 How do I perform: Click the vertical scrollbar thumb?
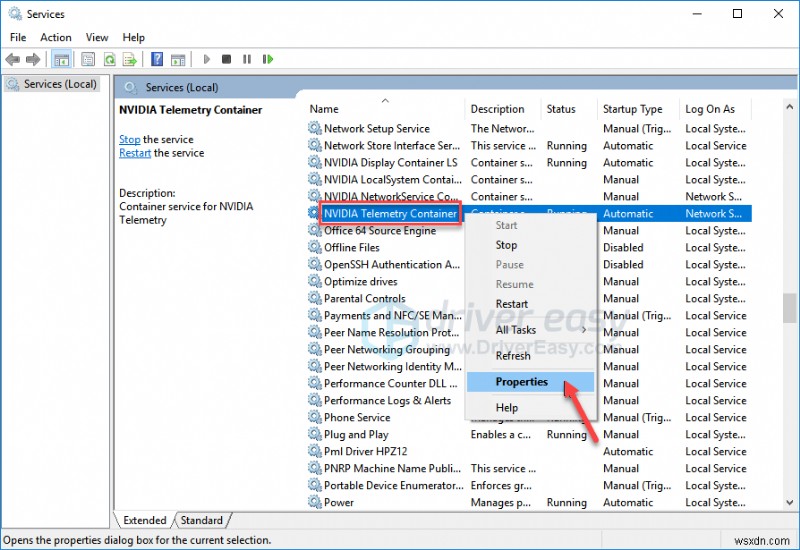pos(789,308)
